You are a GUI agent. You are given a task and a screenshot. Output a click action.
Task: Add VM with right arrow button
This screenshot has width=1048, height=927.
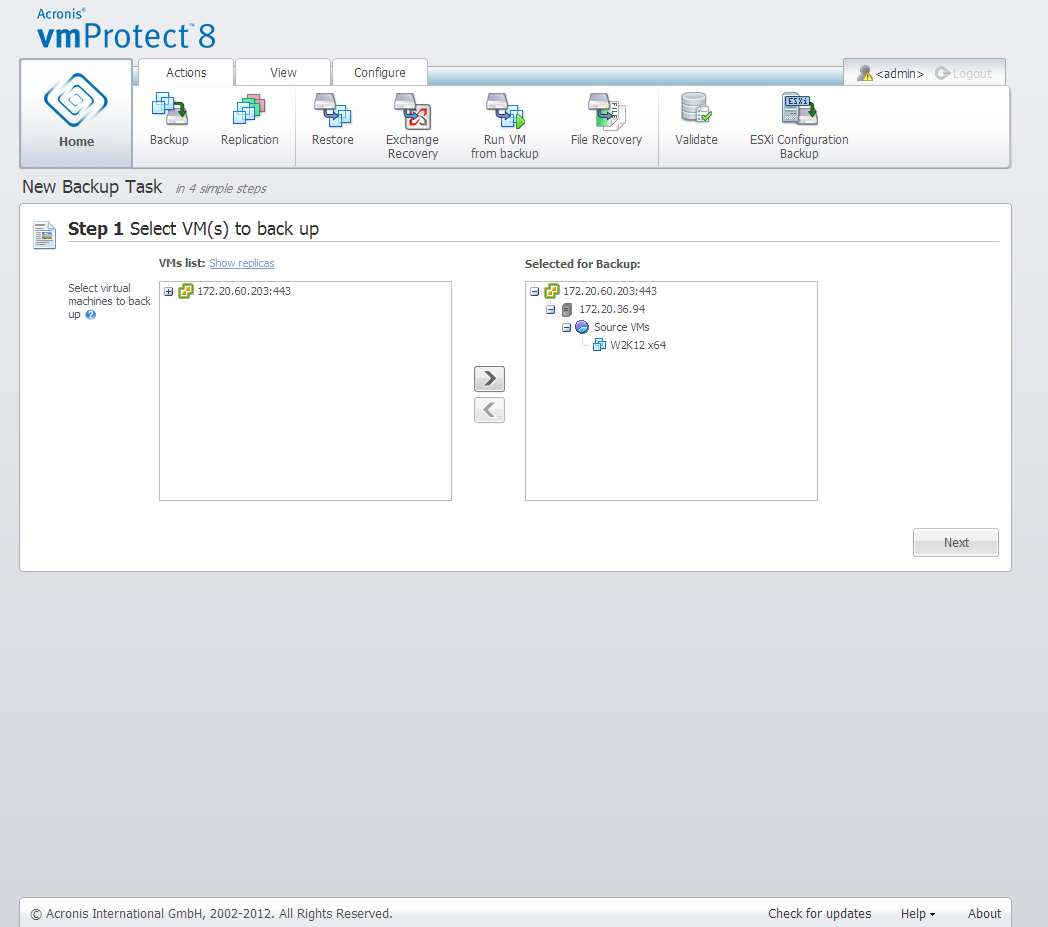point(489,379)
